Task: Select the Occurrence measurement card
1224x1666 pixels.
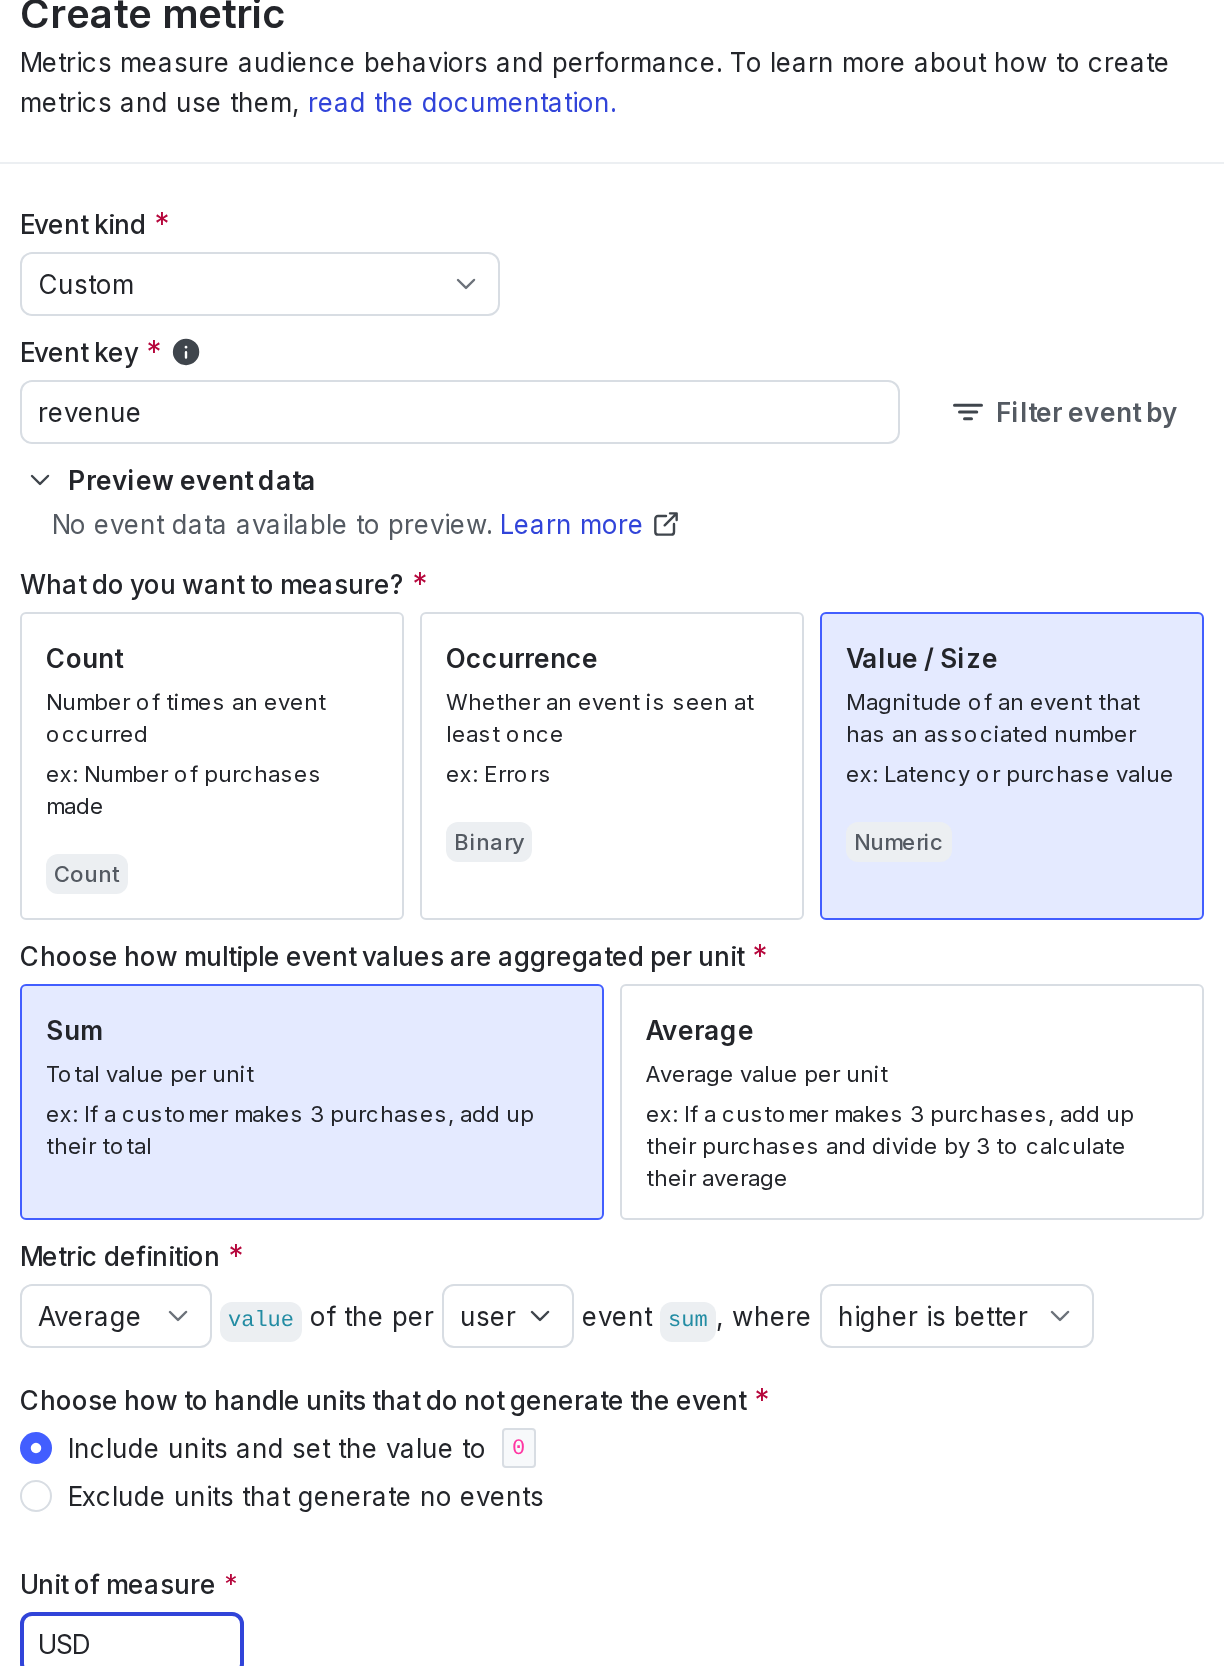Action: point(612,765)
